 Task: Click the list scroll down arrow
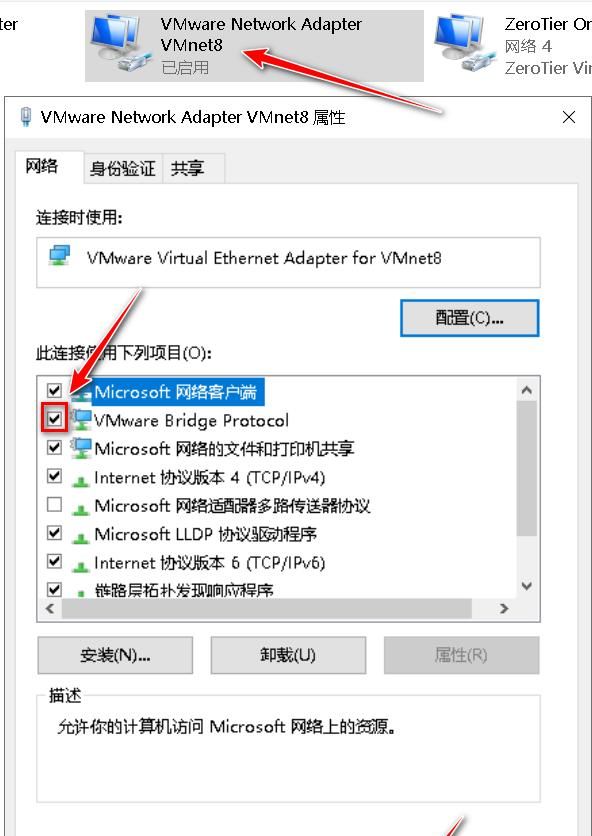pos(526,586)
